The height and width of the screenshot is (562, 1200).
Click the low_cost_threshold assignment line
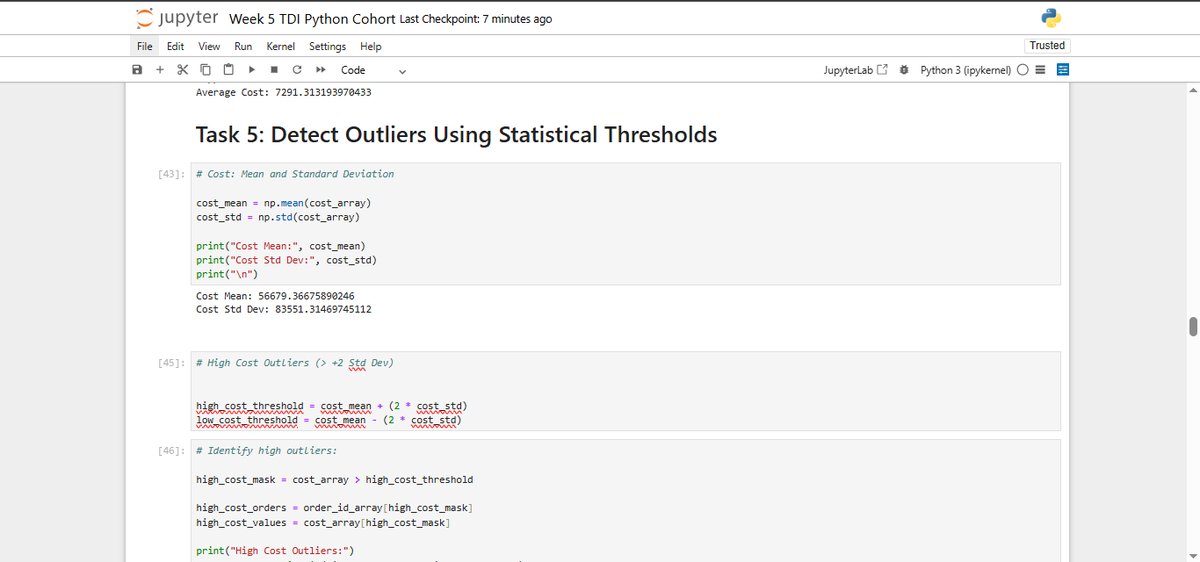tap(329, 421)
